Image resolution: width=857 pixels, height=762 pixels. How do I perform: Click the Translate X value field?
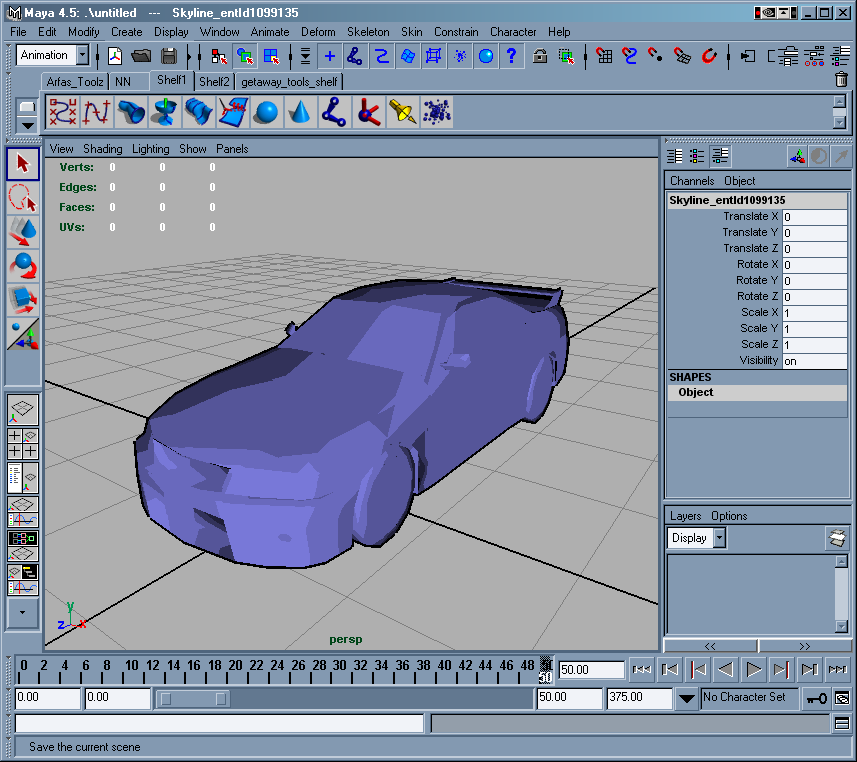tap(813, 217)
